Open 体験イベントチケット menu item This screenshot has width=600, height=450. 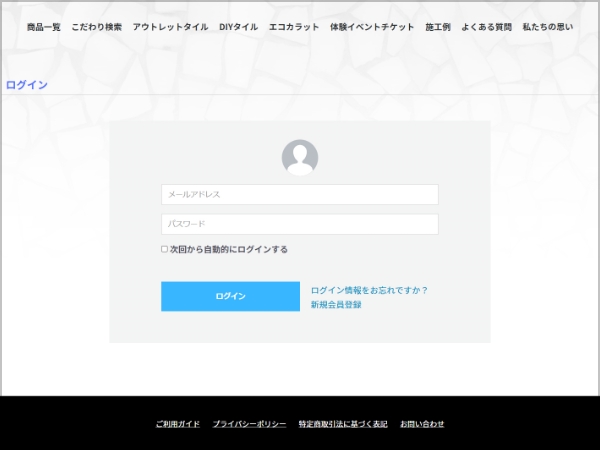pos(372,27)
